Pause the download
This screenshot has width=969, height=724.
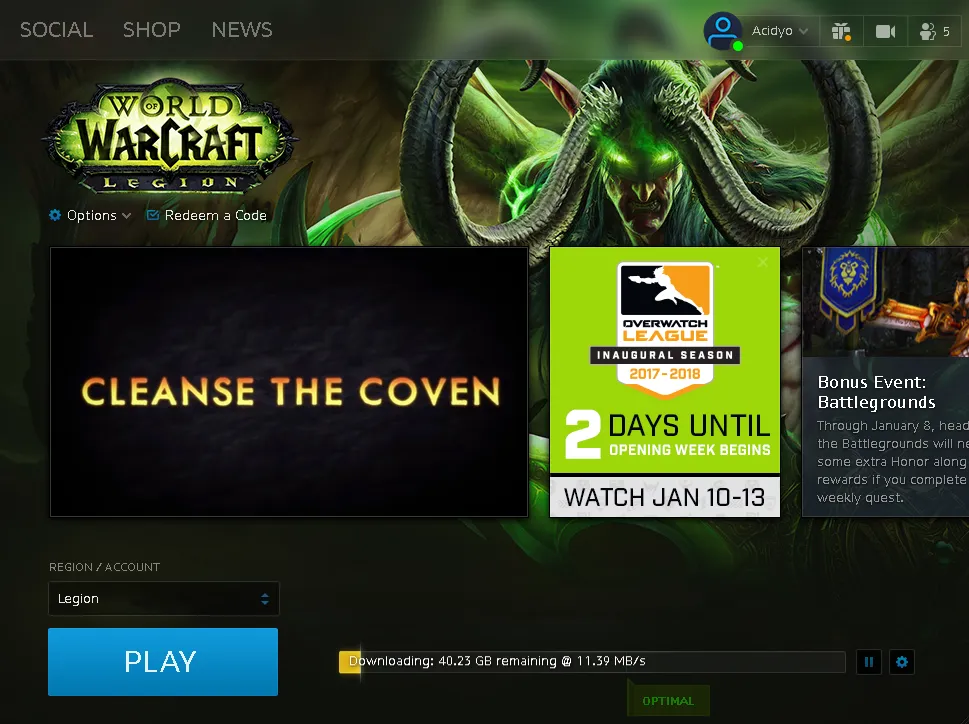point(869,662)
